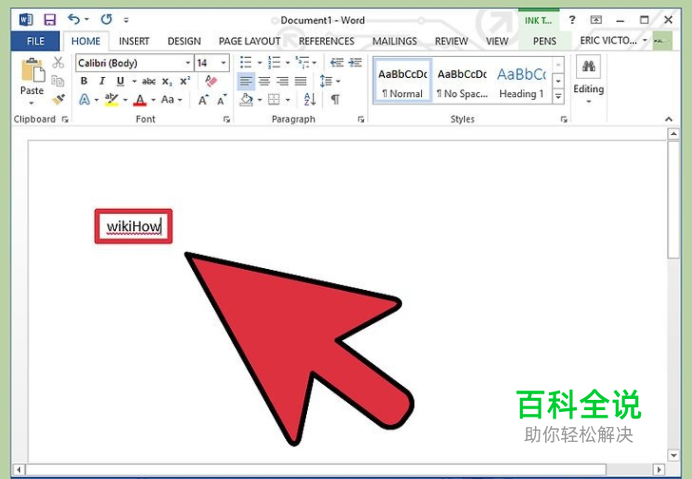Viewport: 692px width, 479px height.
Task: Open the REVIEW tab
Action: [x=451, y=41]
